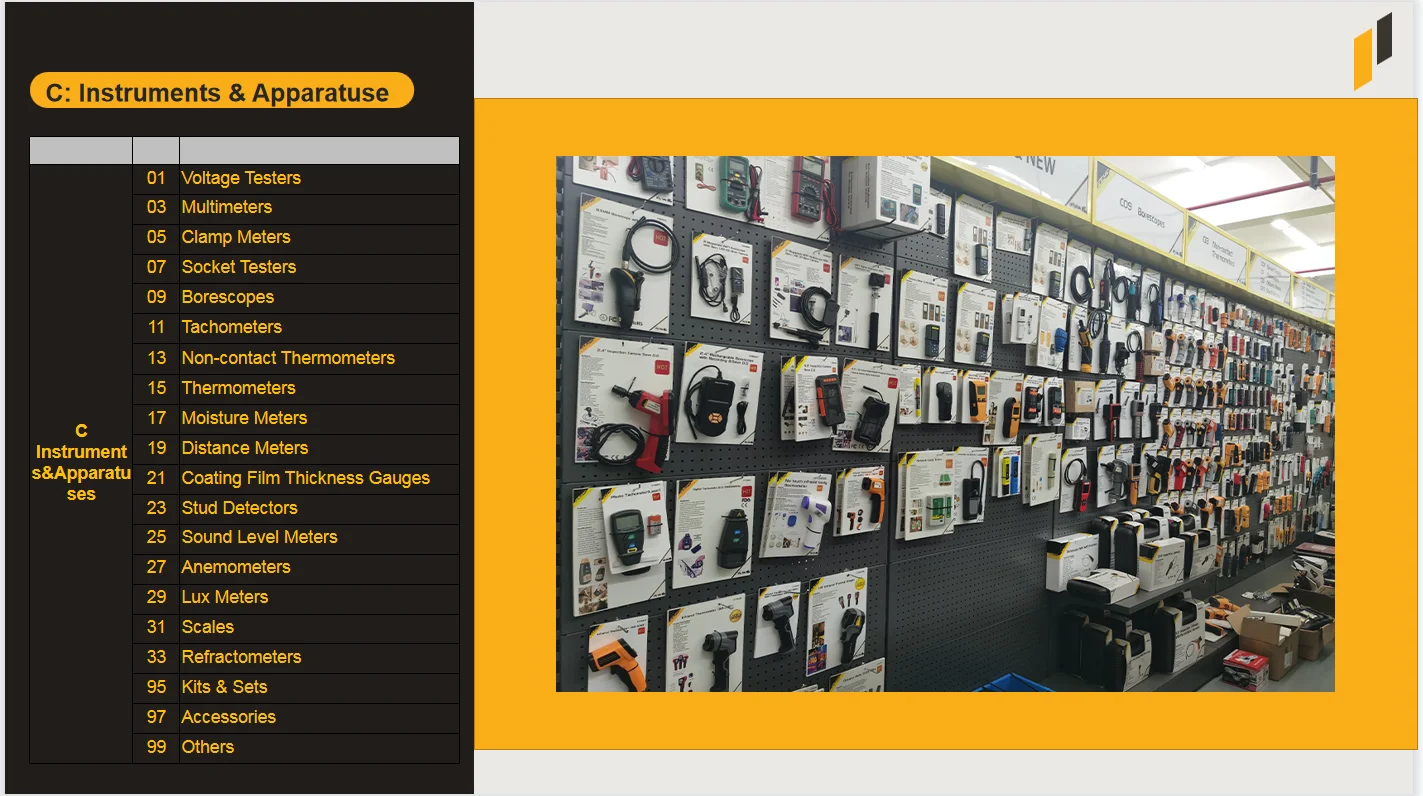The image size is (1423, 796).
Task: Click Sound Level Meters row
Action: 260,537
